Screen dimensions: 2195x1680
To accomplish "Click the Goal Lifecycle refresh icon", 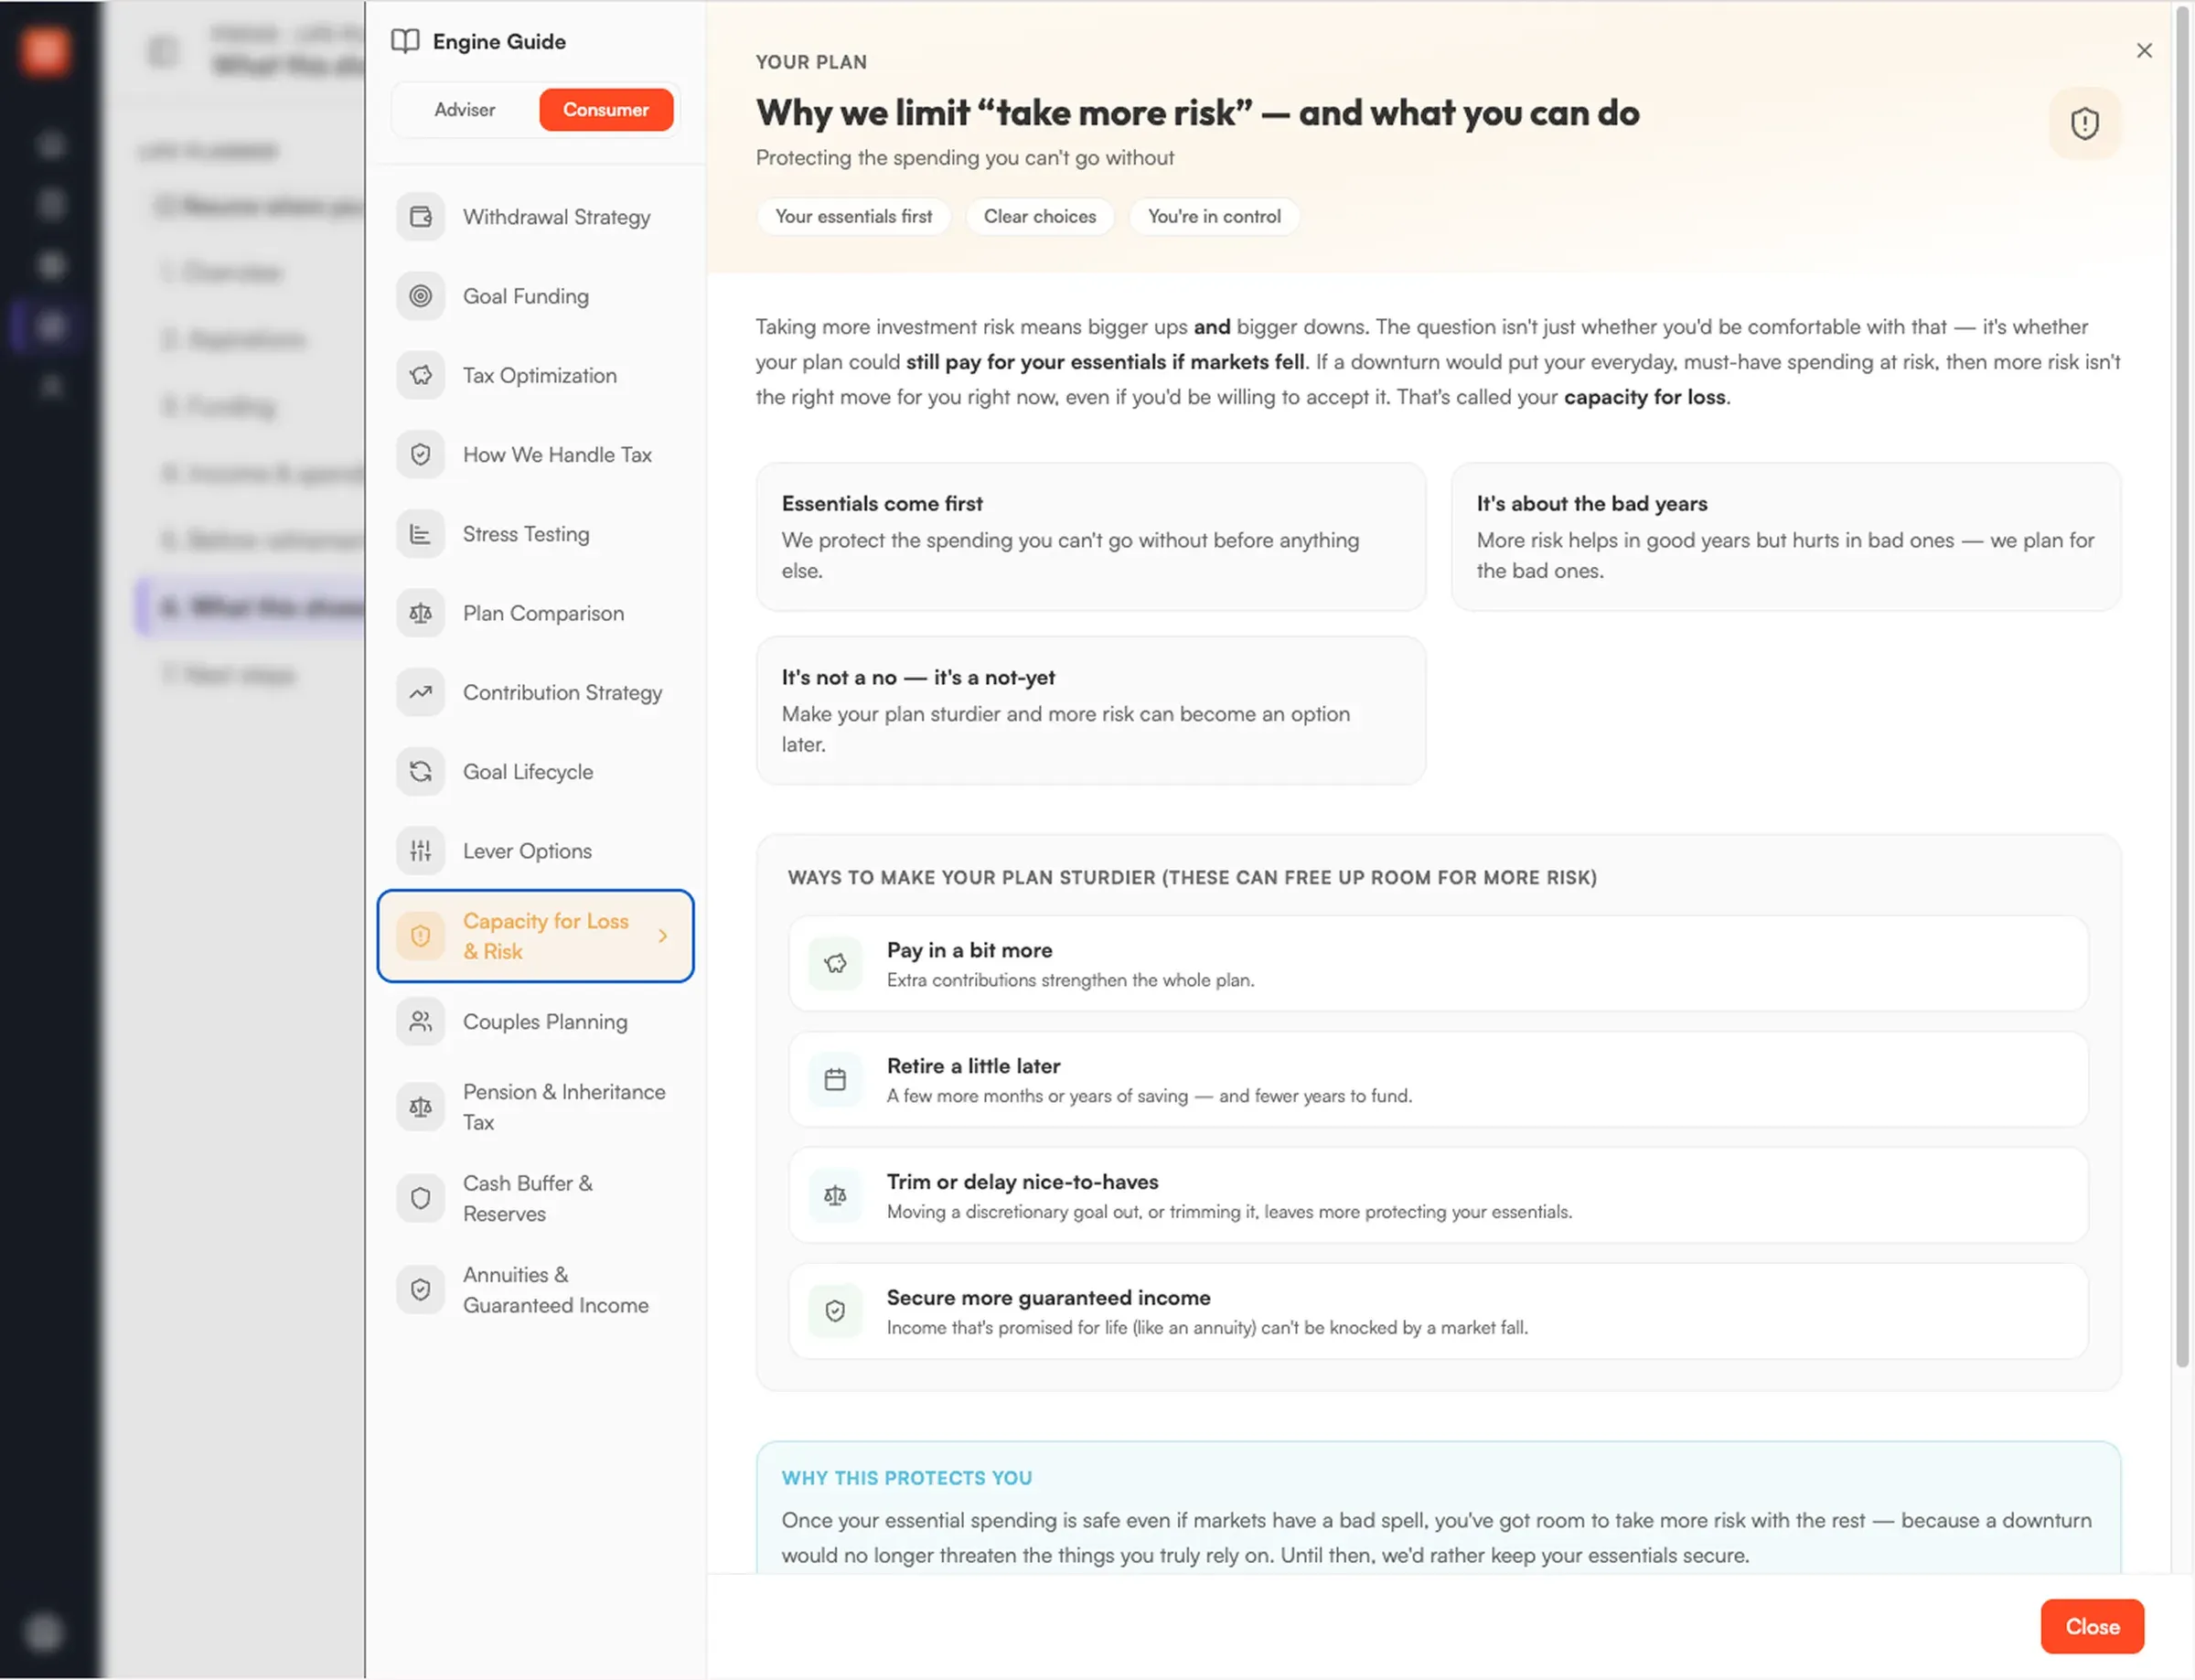I will point(420,772).
